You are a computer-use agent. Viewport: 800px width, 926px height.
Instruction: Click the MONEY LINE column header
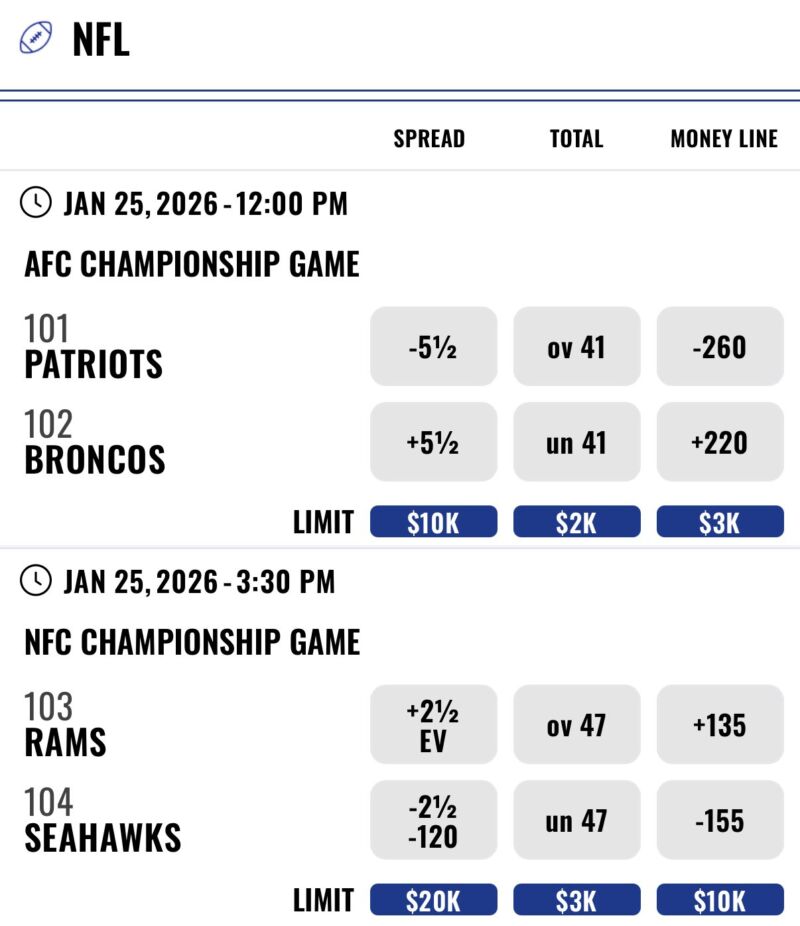[x=722, y=139]
